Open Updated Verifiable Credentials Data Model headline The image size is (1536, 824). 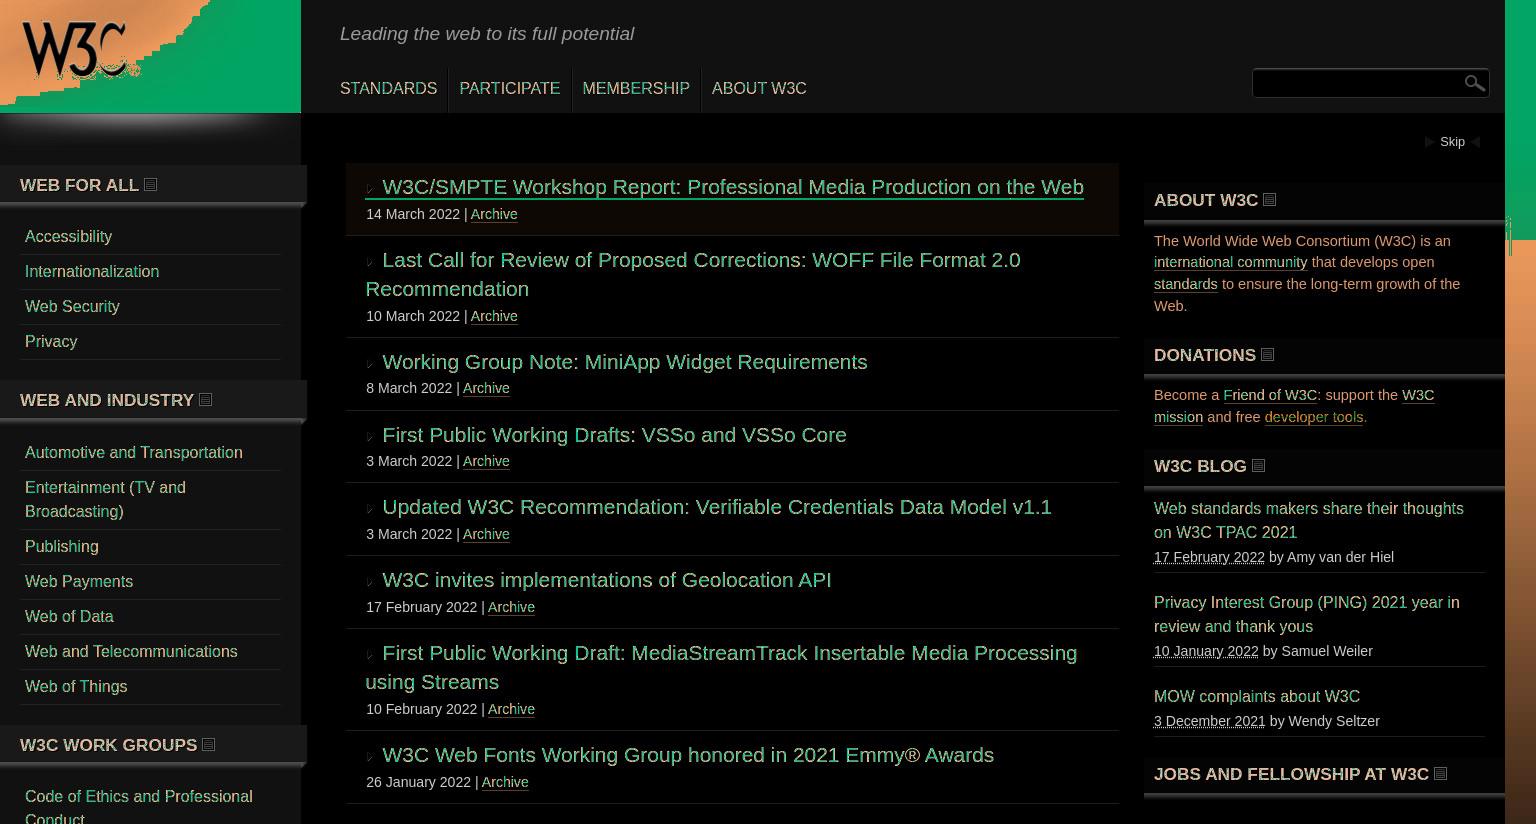pos(717,507)
